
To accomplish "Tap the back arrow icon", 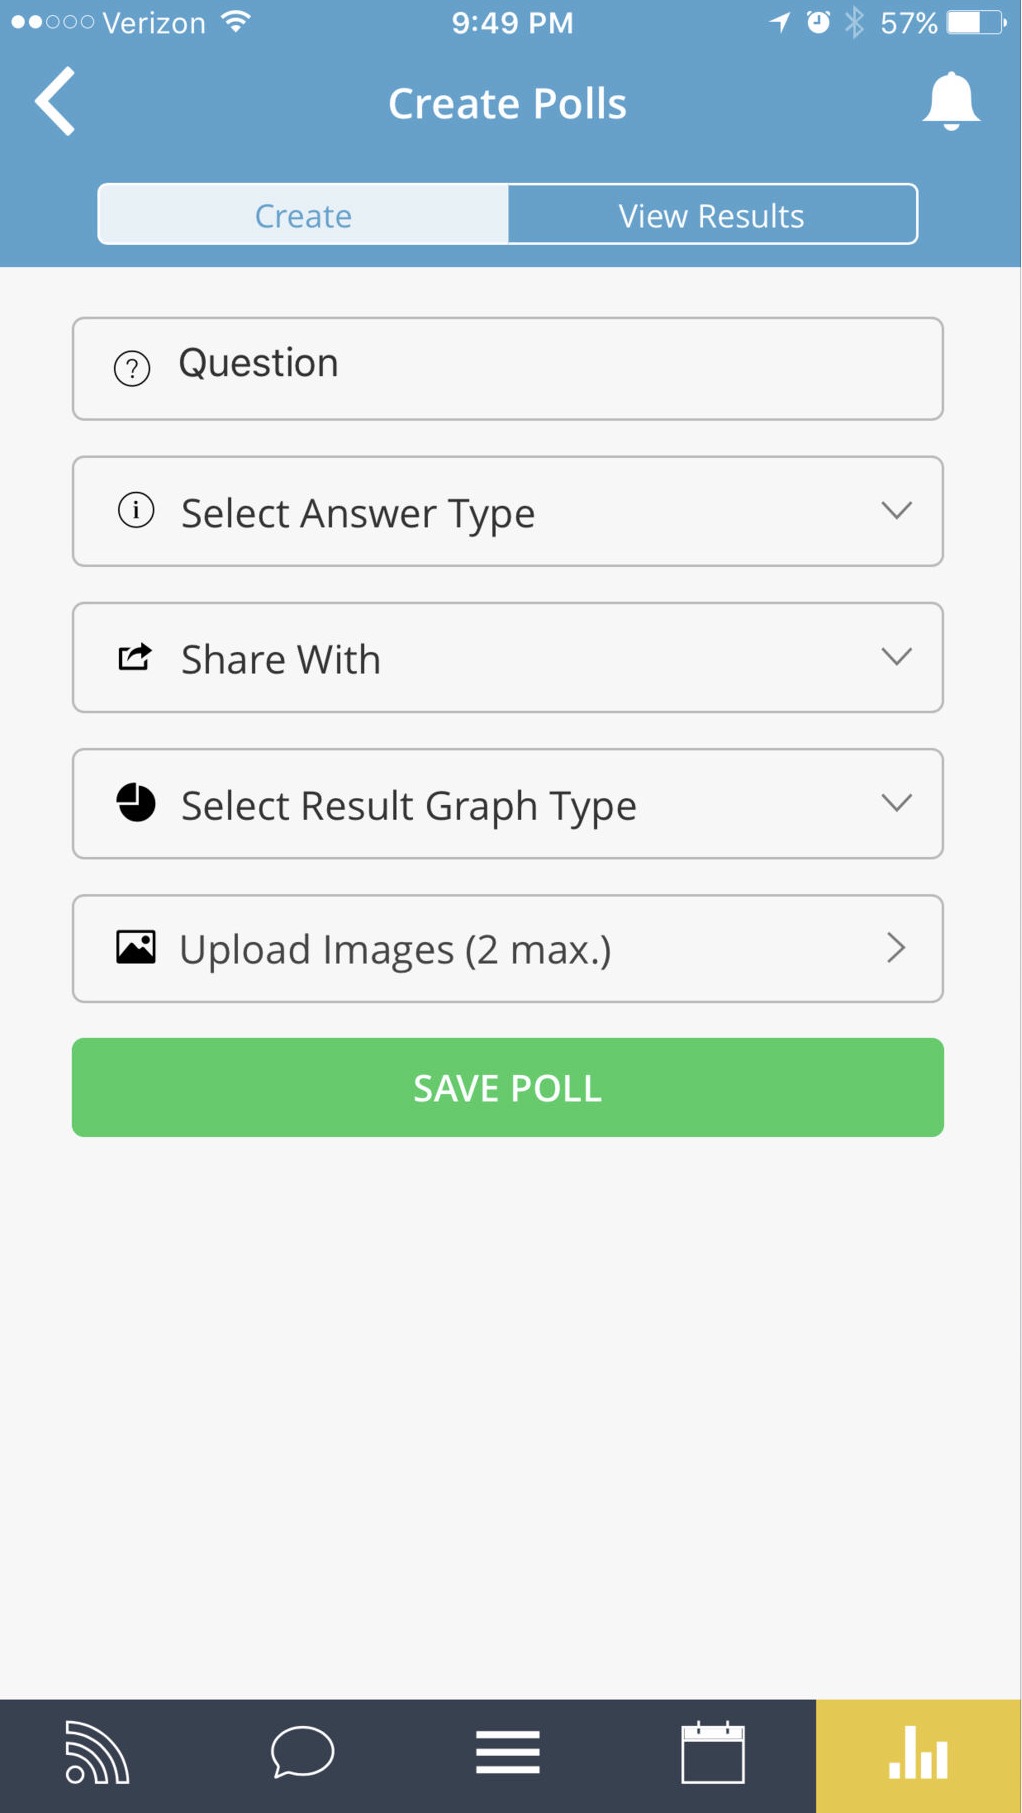I will click(56, 102).
